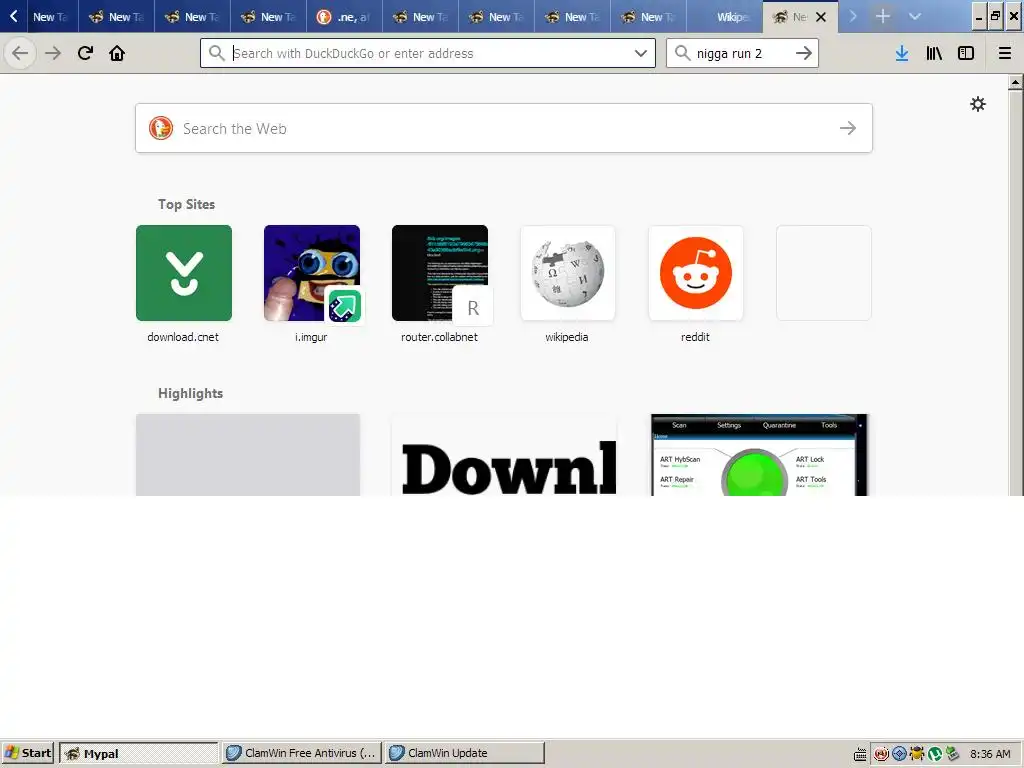Open the Windows Start menu
The width and height of the screenshot is (1024, 768).
pos(28,753)
